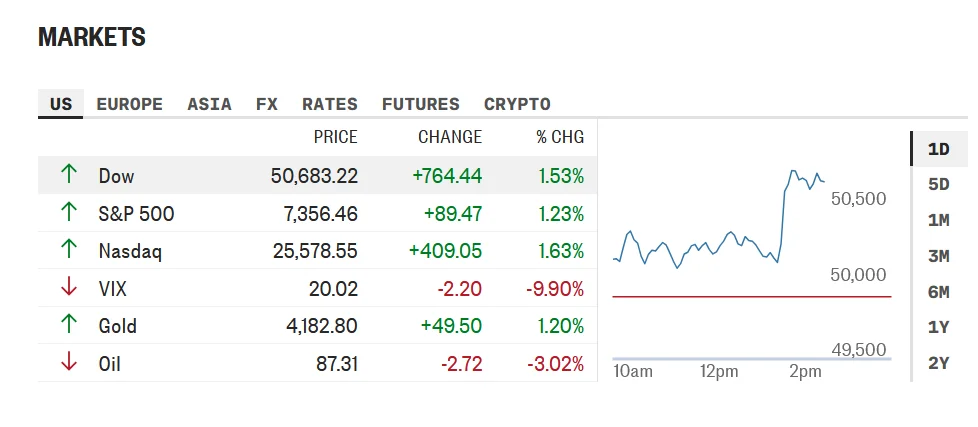Viewport: 978px width, 427px height.
Task: Click the up arrow icon next to S&P 500
Action: pyautogui.click(x=69, y=212)
